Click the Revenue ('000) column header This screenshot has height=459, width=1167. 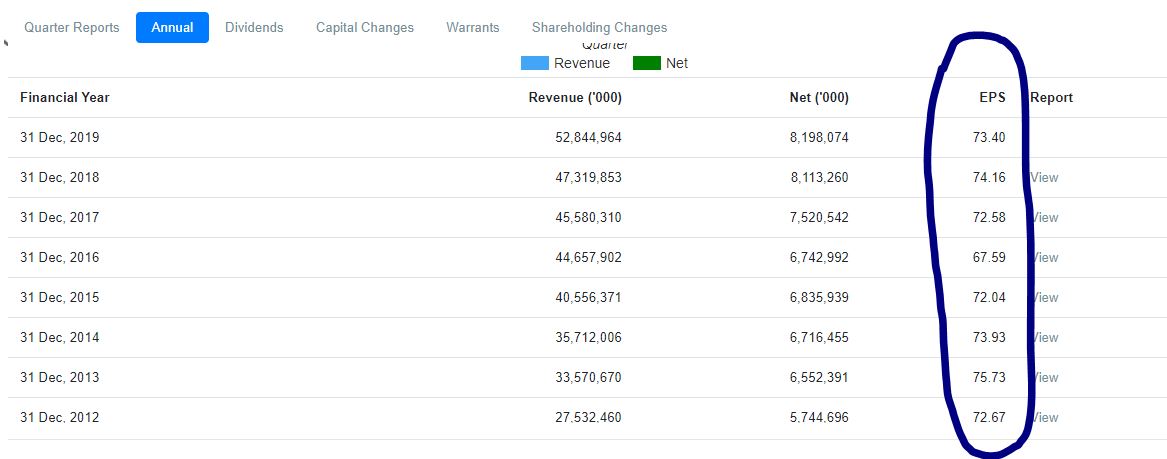pos(575,98)
